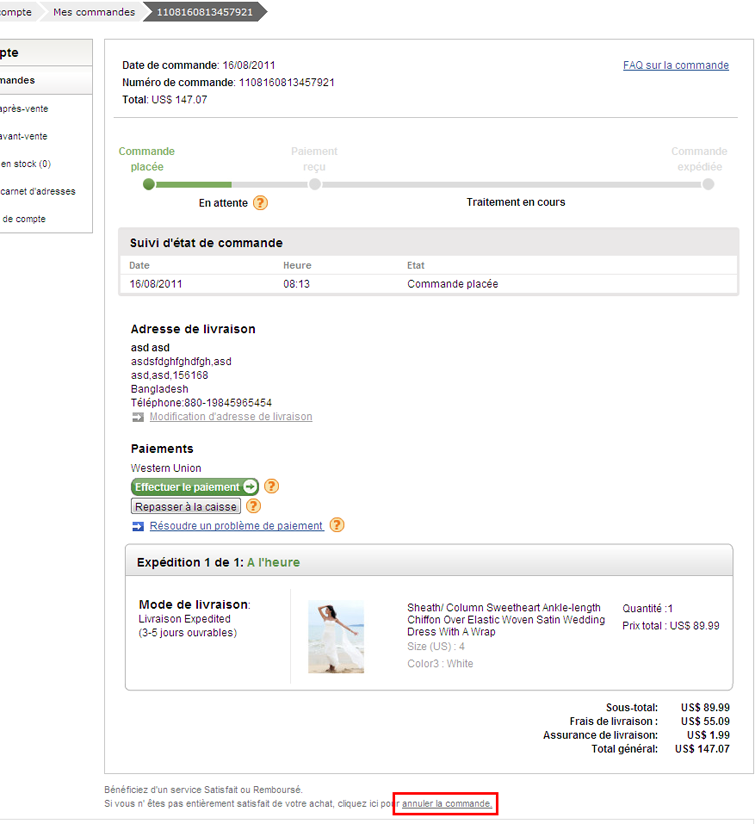Select "carnet d'adresses" in the sidebar
The width and height of the screenshot is (755, 824).
(38, 191)
